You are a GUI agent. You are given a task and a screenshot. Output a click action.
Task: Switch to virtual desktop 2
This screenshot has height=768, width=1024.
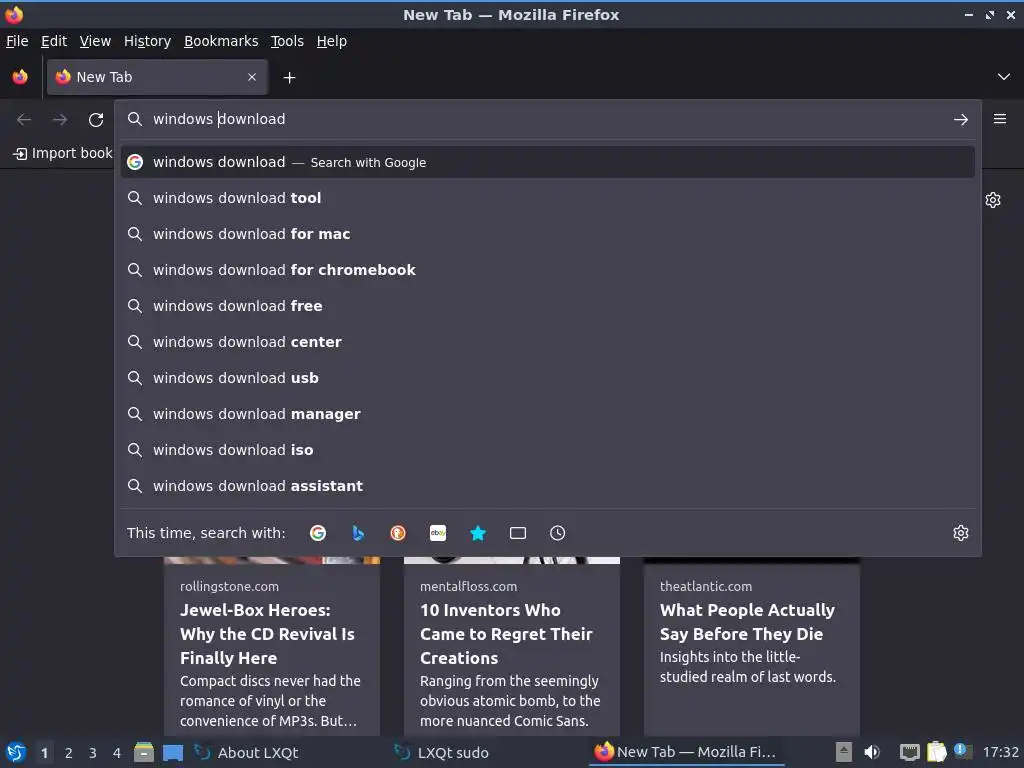69,753
